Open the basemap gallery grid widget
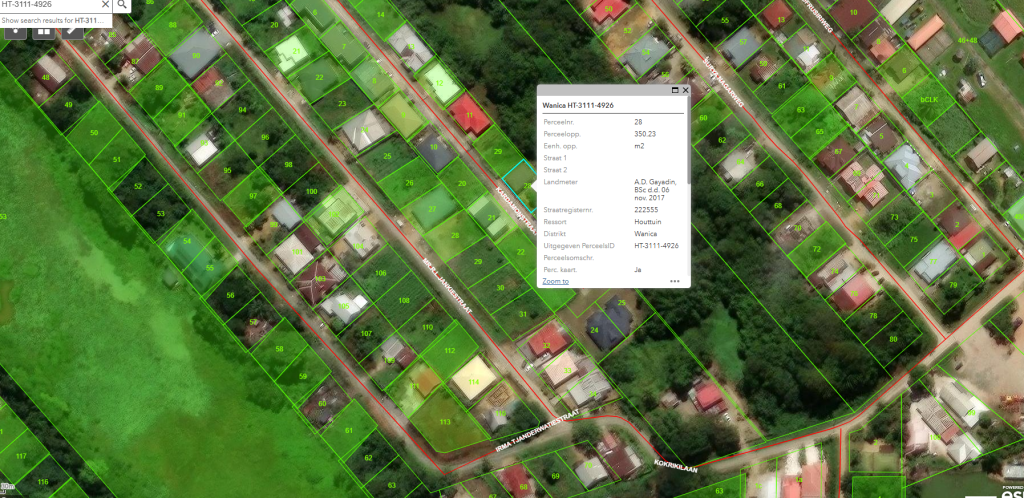 pyautogui.click(x=44, y=30)
